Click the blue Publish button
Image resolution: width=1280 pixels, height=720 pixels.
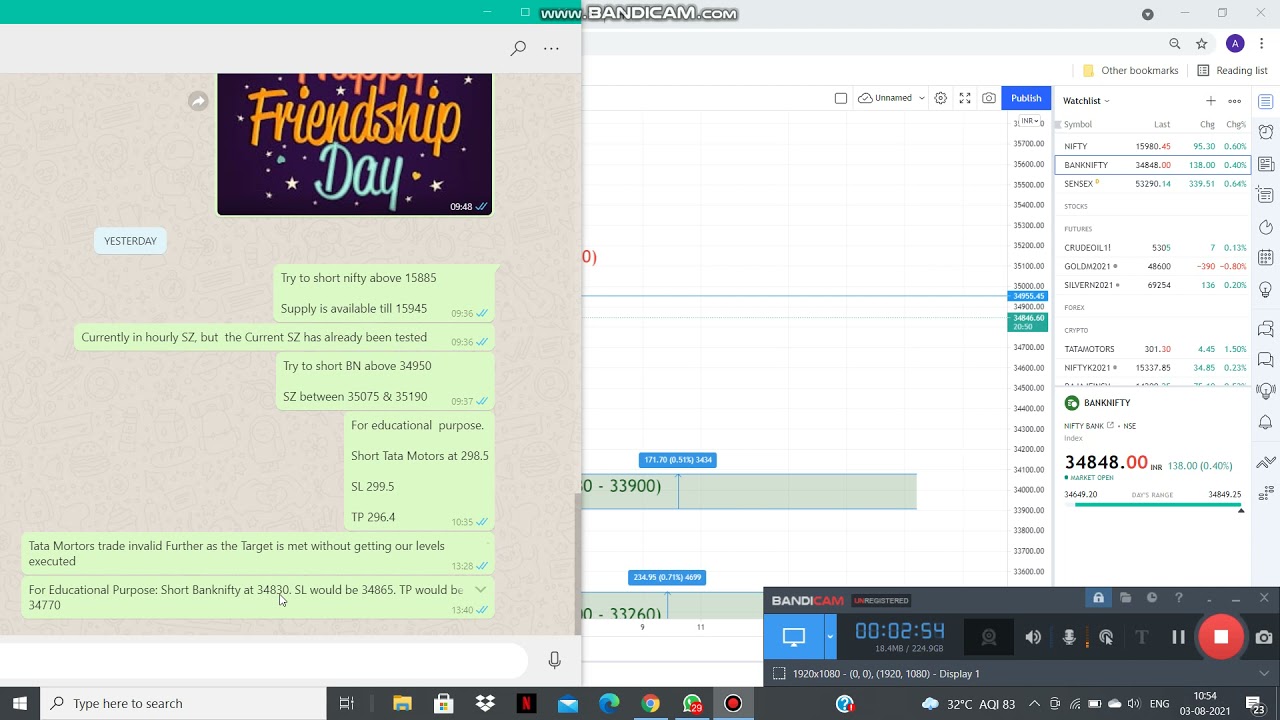[1026, 98]
